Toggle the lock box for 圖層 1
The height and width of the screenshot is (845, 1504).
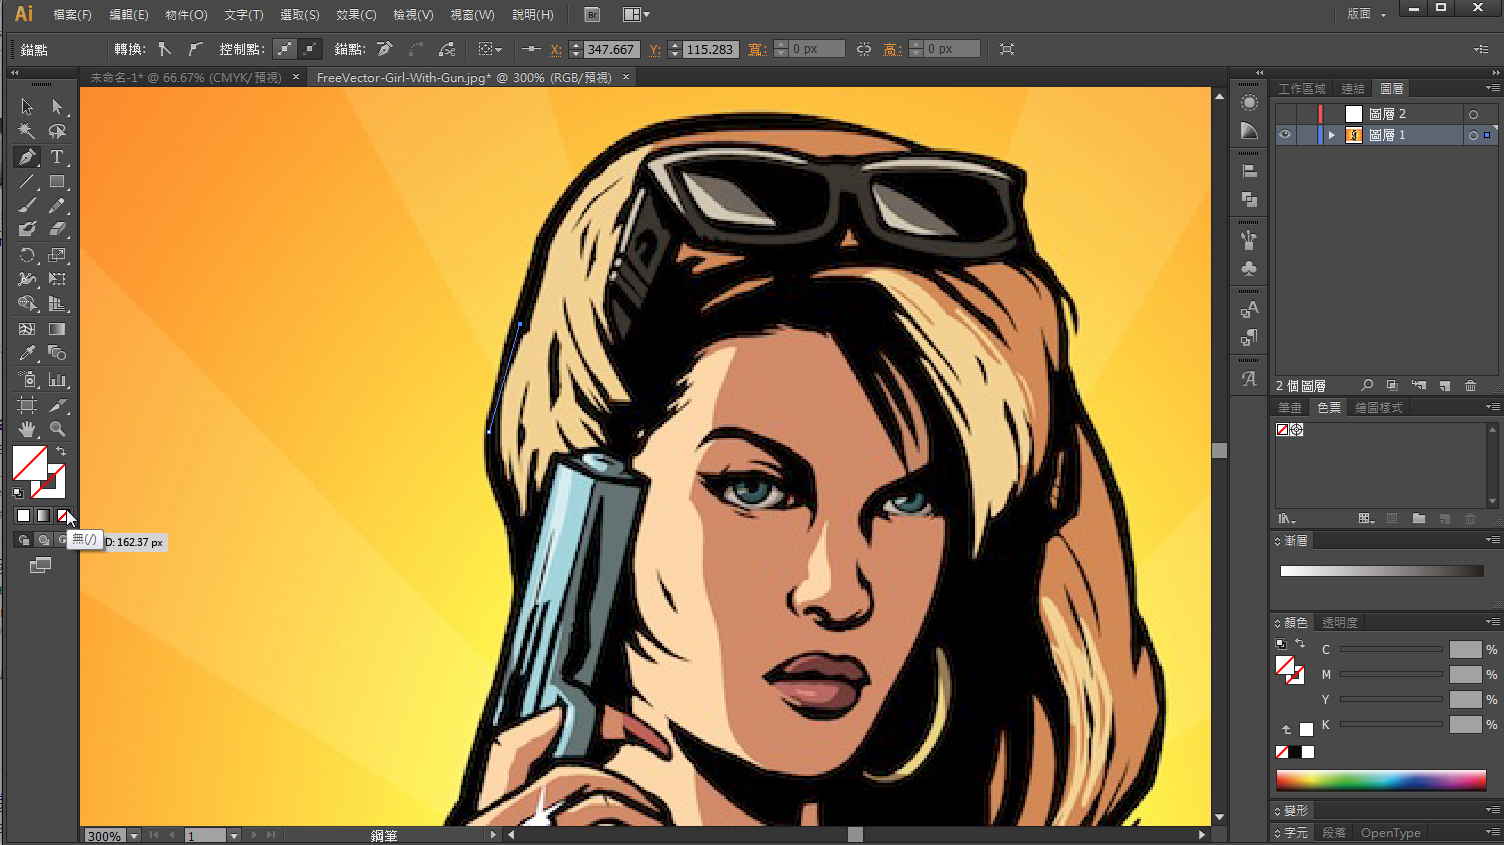[x=1306, y=135]
